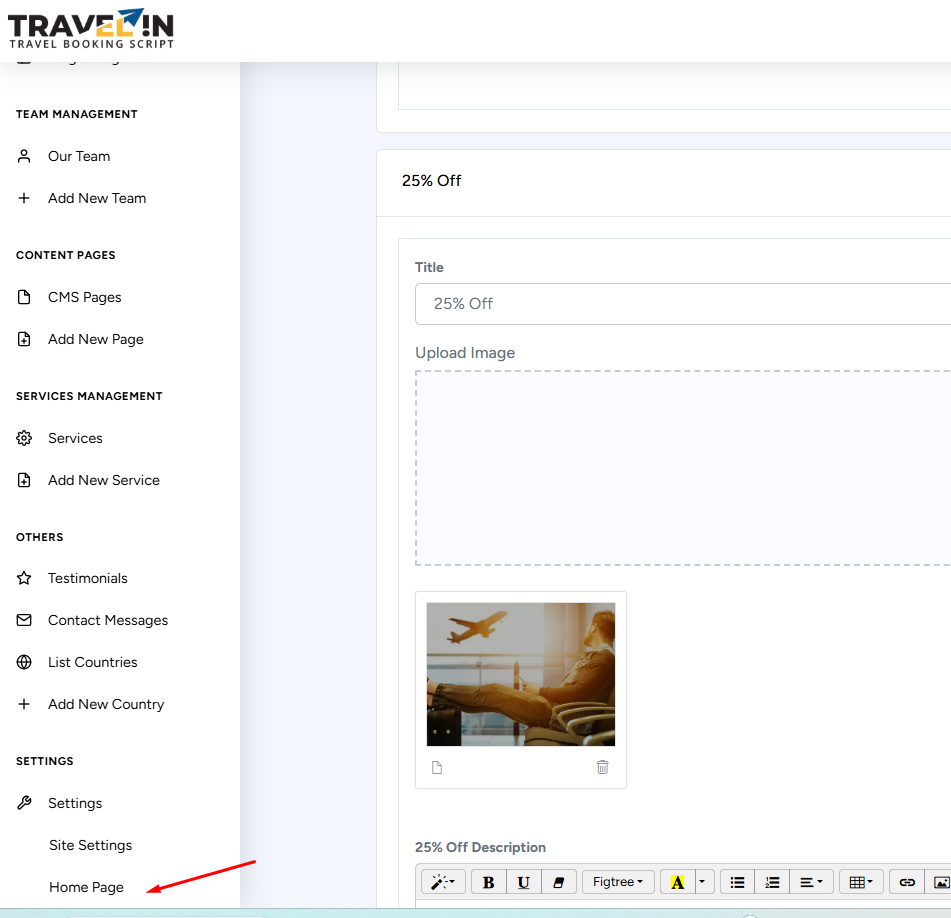Expand the text color options arrow

tap(702, 882)
